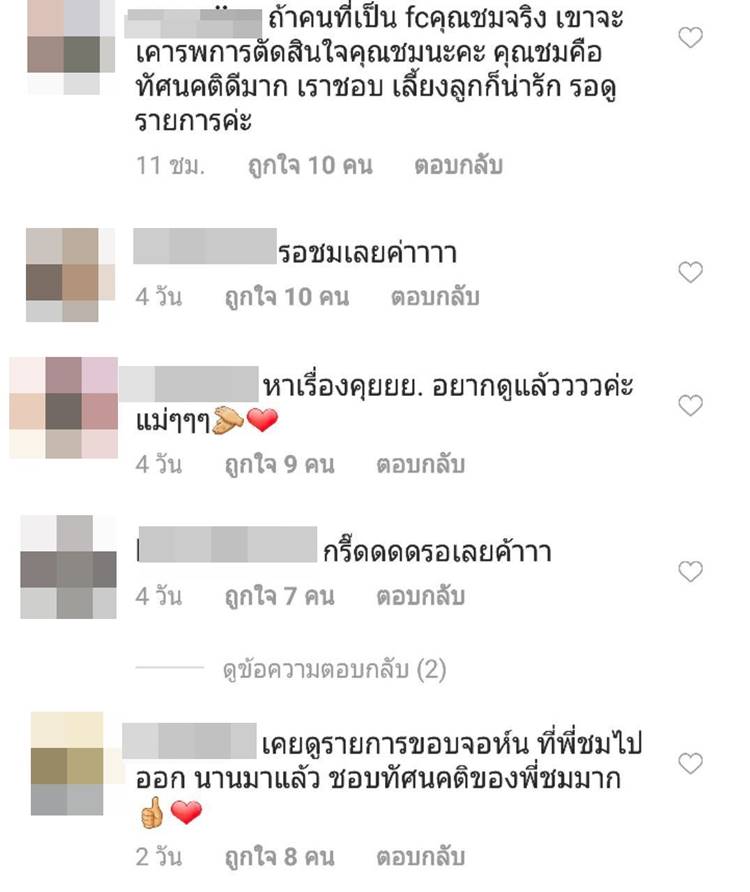Tap heart on 'รอชมเลยค่าาาา' comment

[690, 272]
